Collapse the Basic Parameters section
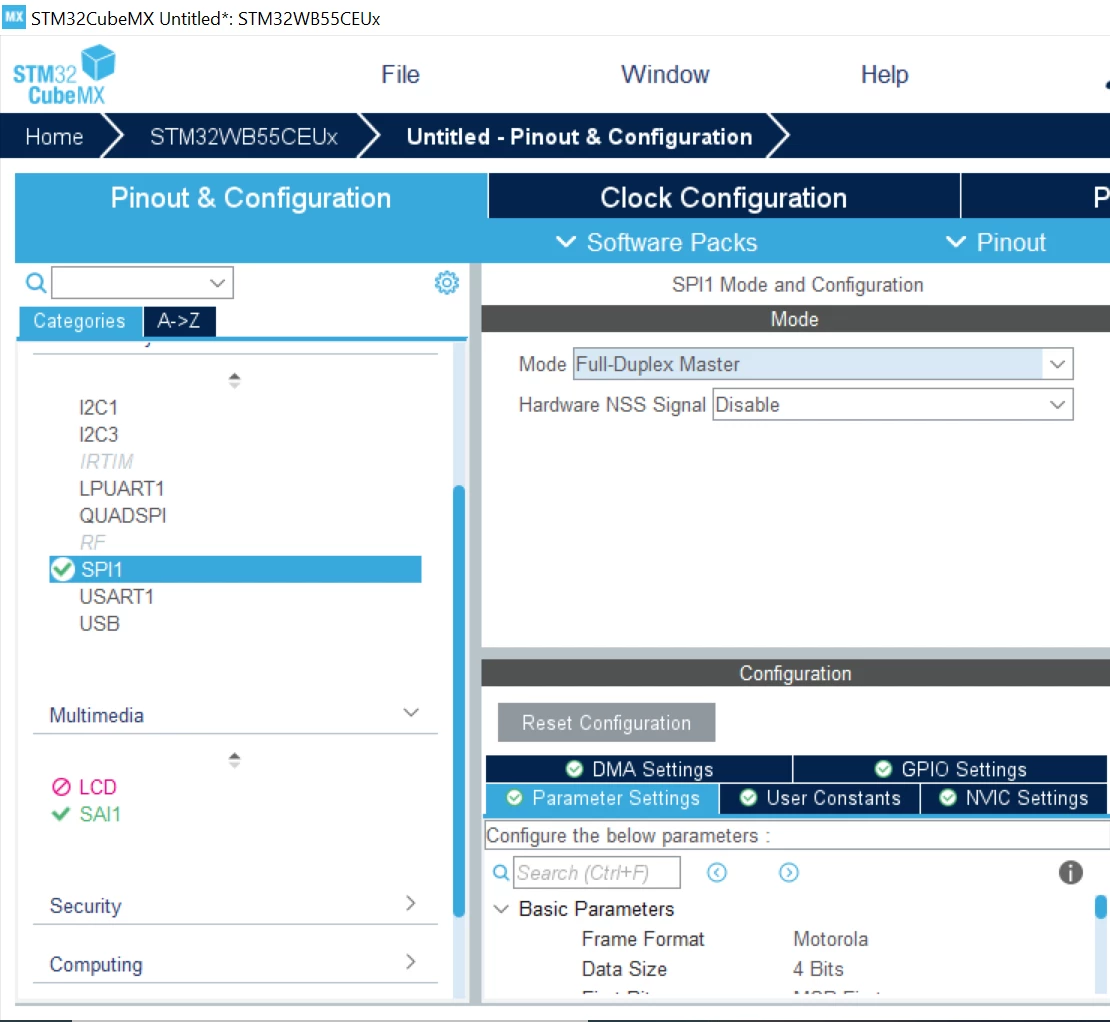1110x1022 pixels. pos(501,909)
